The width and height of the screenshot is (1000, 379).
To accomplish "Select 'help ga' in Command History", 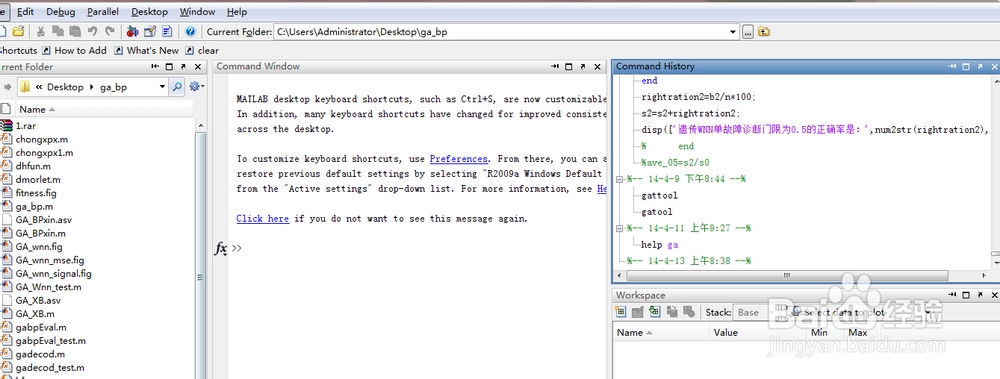I will [x=659, y=244].
